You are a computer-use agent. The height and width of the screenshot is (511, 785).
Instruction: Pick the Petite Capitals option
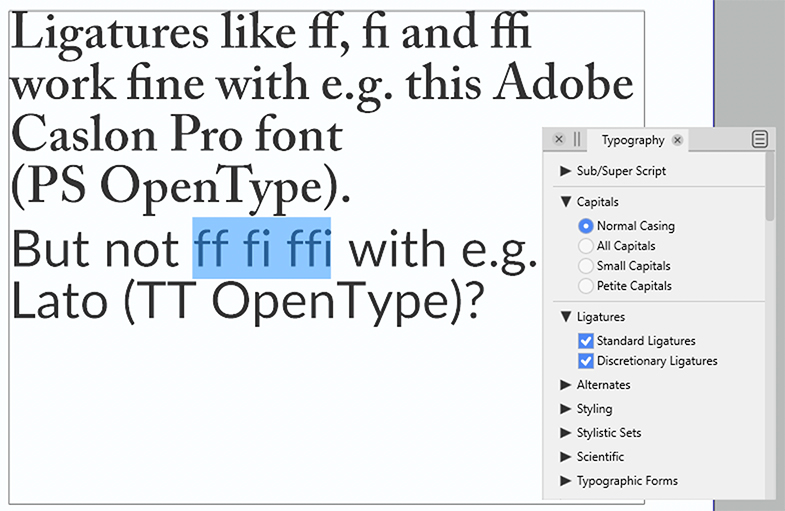(587, 286)
